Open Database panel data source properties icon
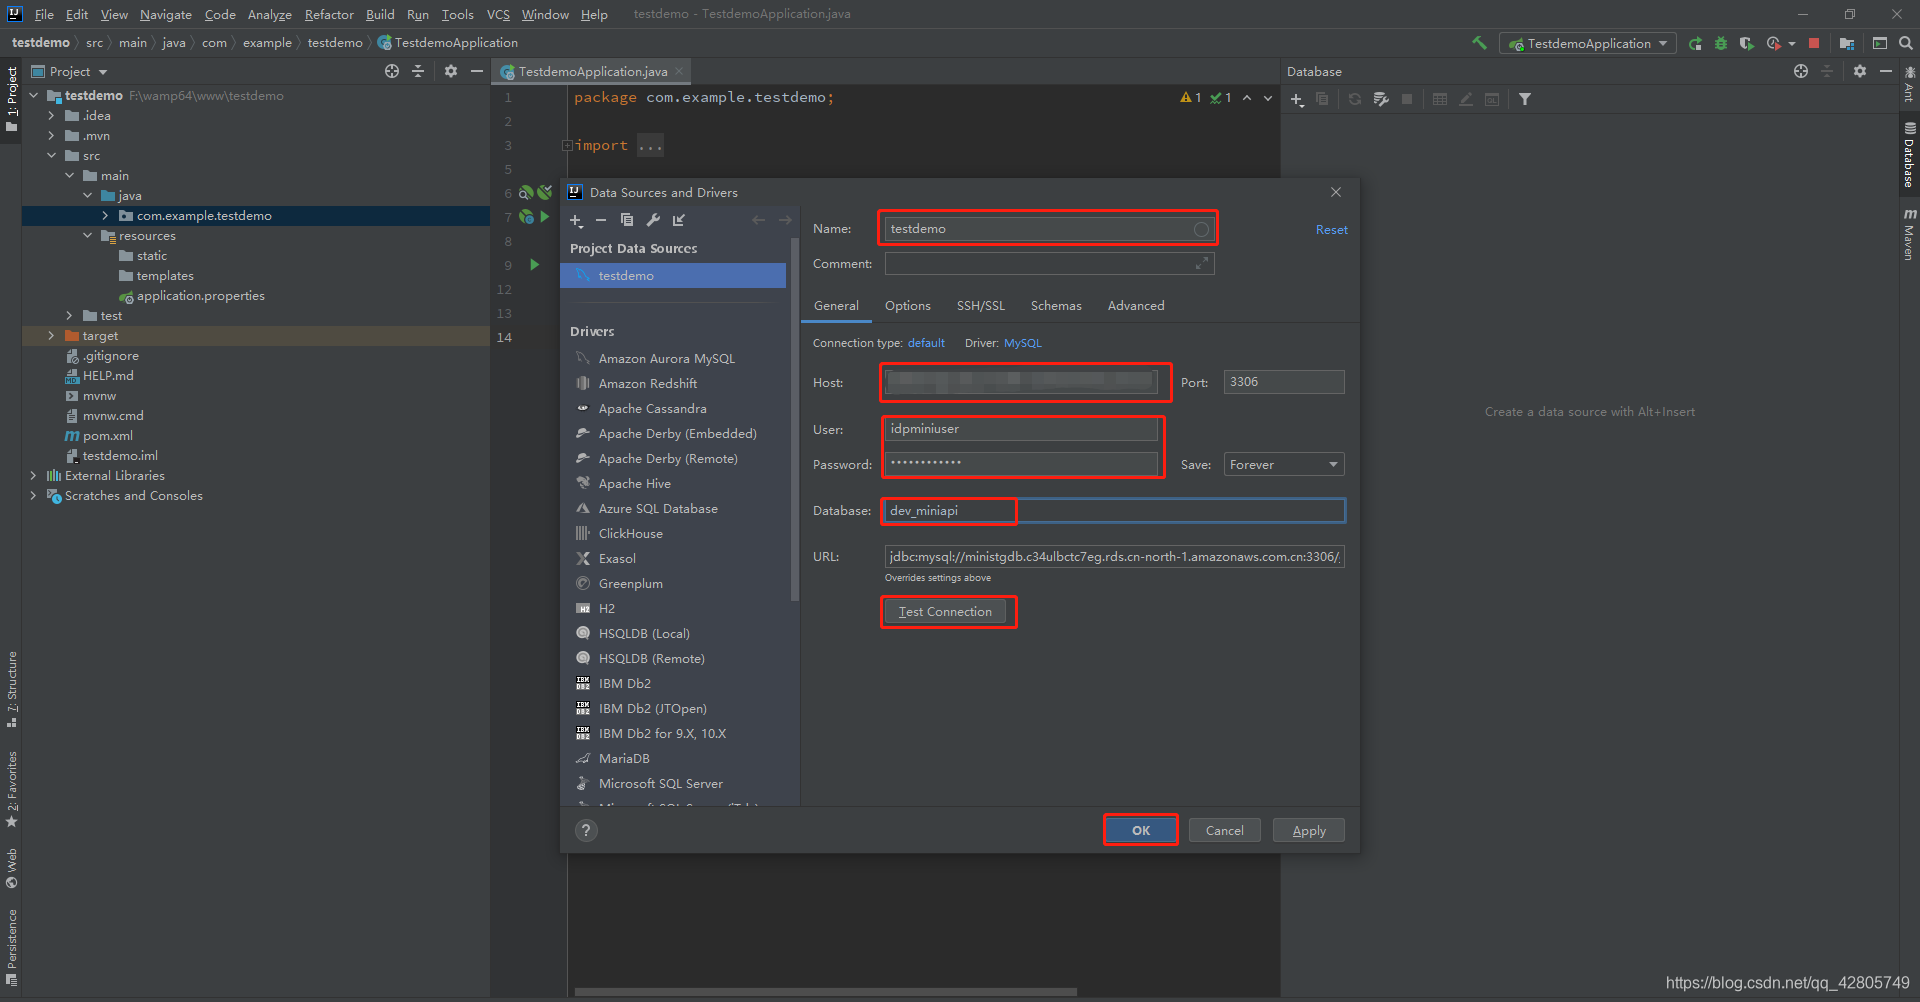 1381,99
